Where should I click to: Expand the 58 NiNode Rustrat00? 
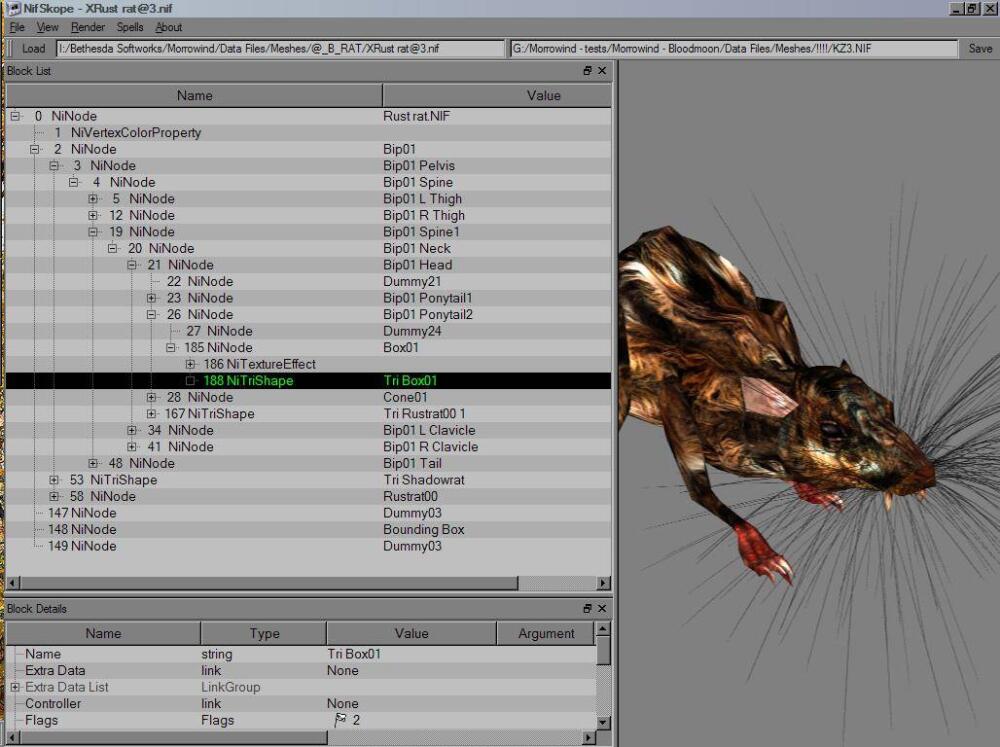point(54,497)
